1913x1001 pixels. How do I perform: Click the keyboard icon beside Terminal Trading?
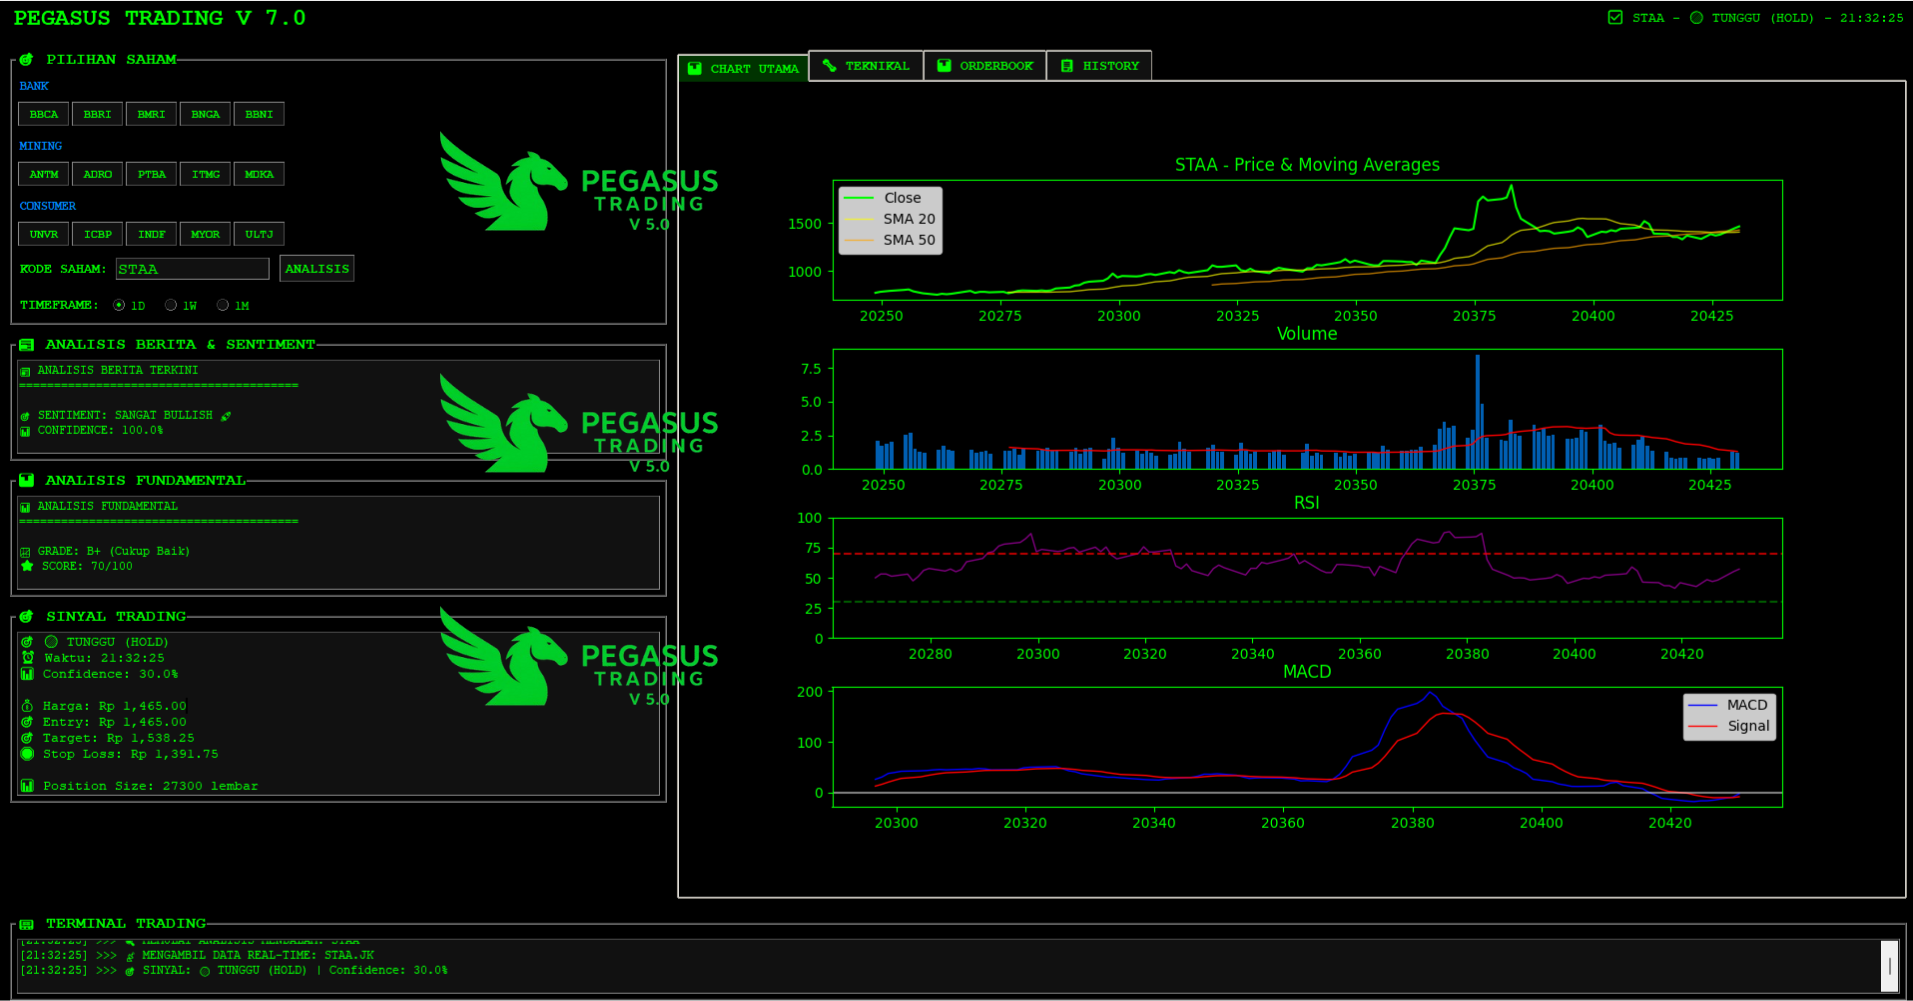tap(26, 924)
